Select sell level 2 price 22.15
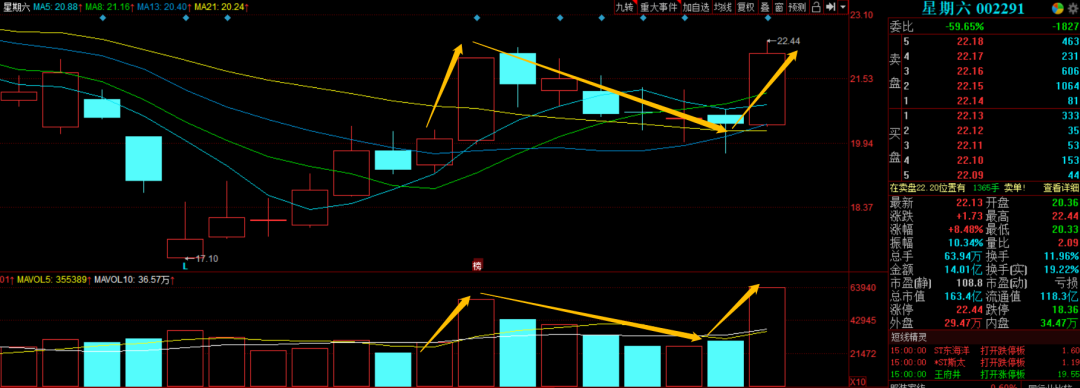Viewport: 1080px width, 388px height. [x=969, y=85]
